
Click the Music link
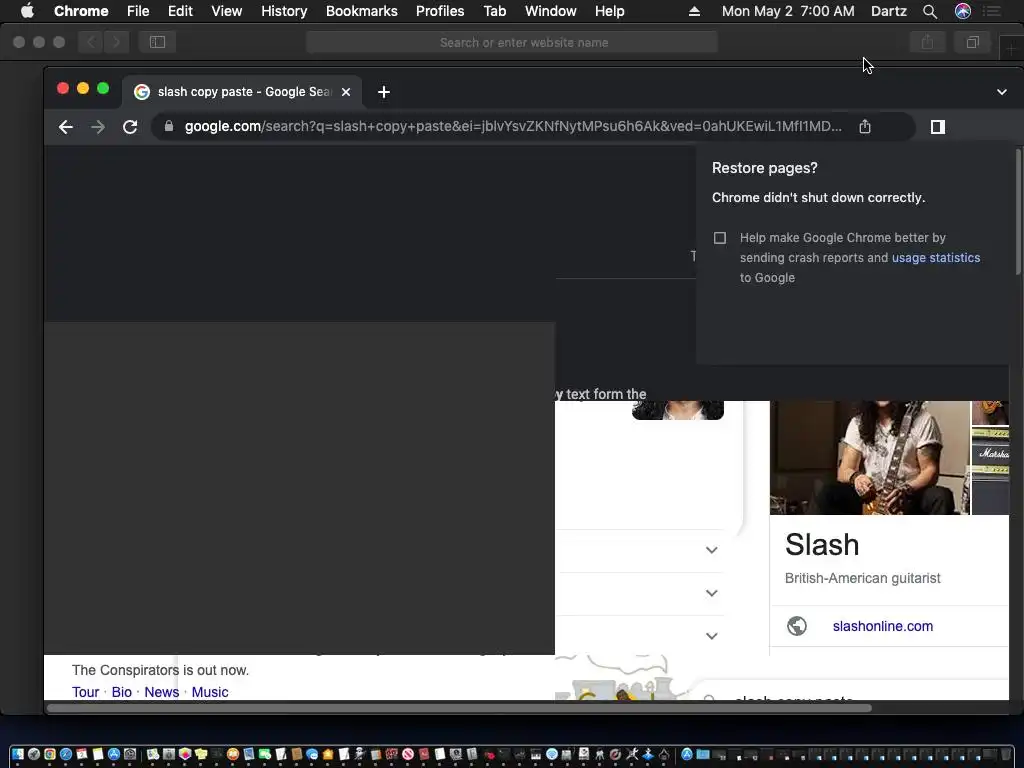coord(210,692)
